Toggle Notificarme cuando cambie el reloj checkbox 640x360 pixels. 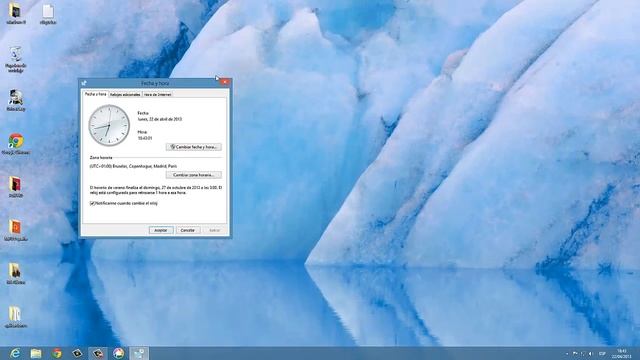[x=92, y=203]
